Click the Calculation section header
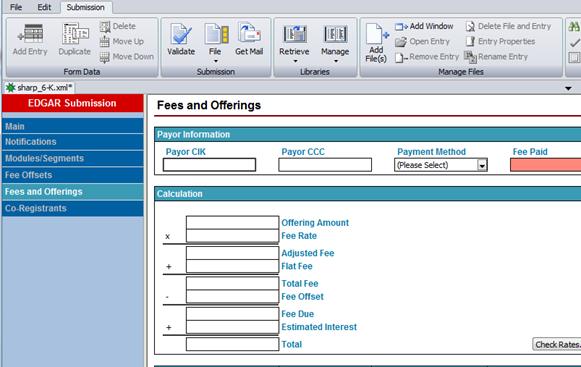 (x=368, y=194)
